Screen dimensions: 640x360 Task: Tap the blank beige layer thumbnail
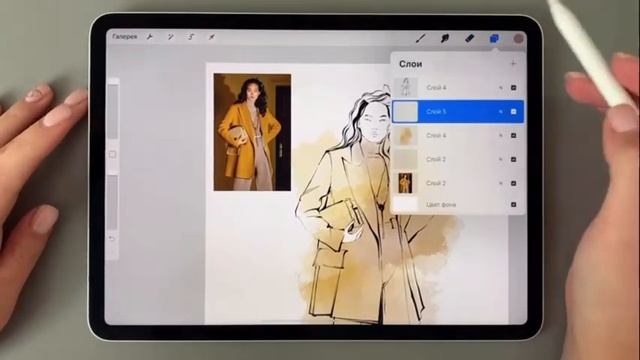pos(406,159)
